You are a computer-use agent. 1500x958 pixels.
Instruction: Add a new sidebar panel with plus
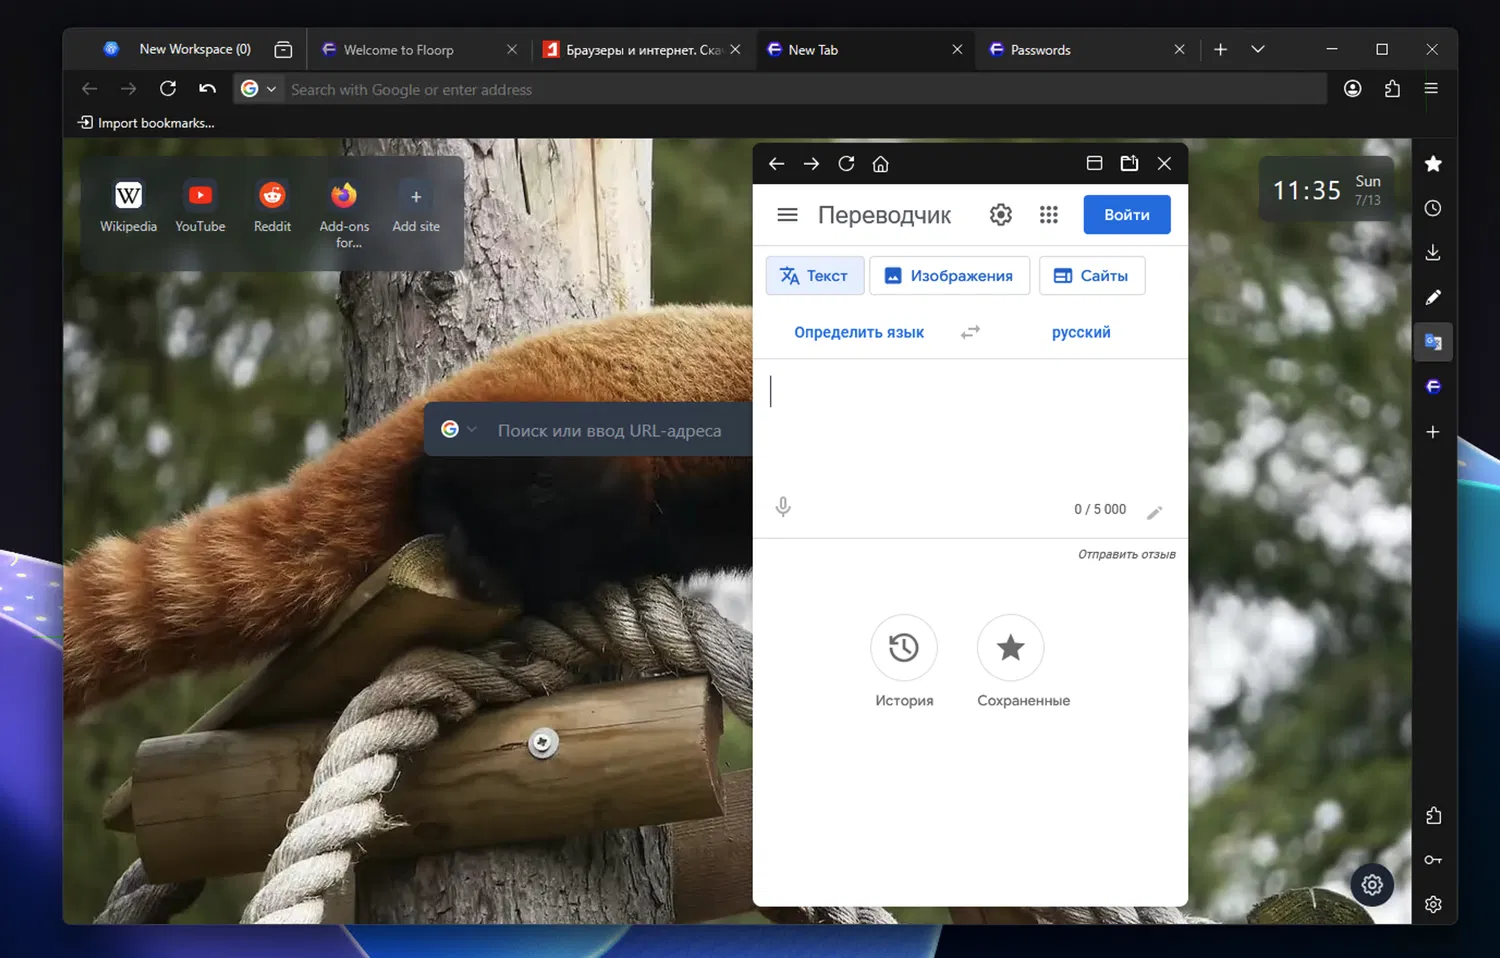pos(1433,432)
